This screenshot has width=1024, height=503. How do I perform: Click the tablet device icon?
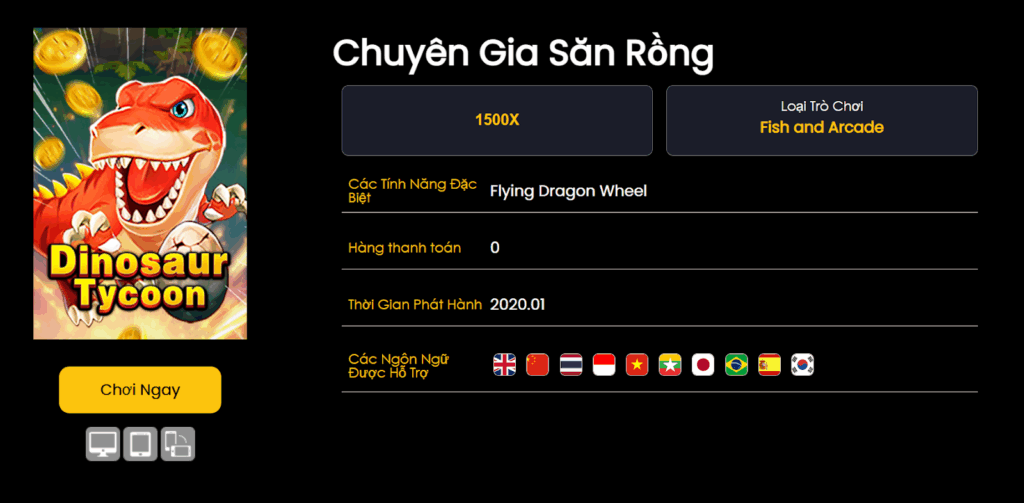[140, 444]
